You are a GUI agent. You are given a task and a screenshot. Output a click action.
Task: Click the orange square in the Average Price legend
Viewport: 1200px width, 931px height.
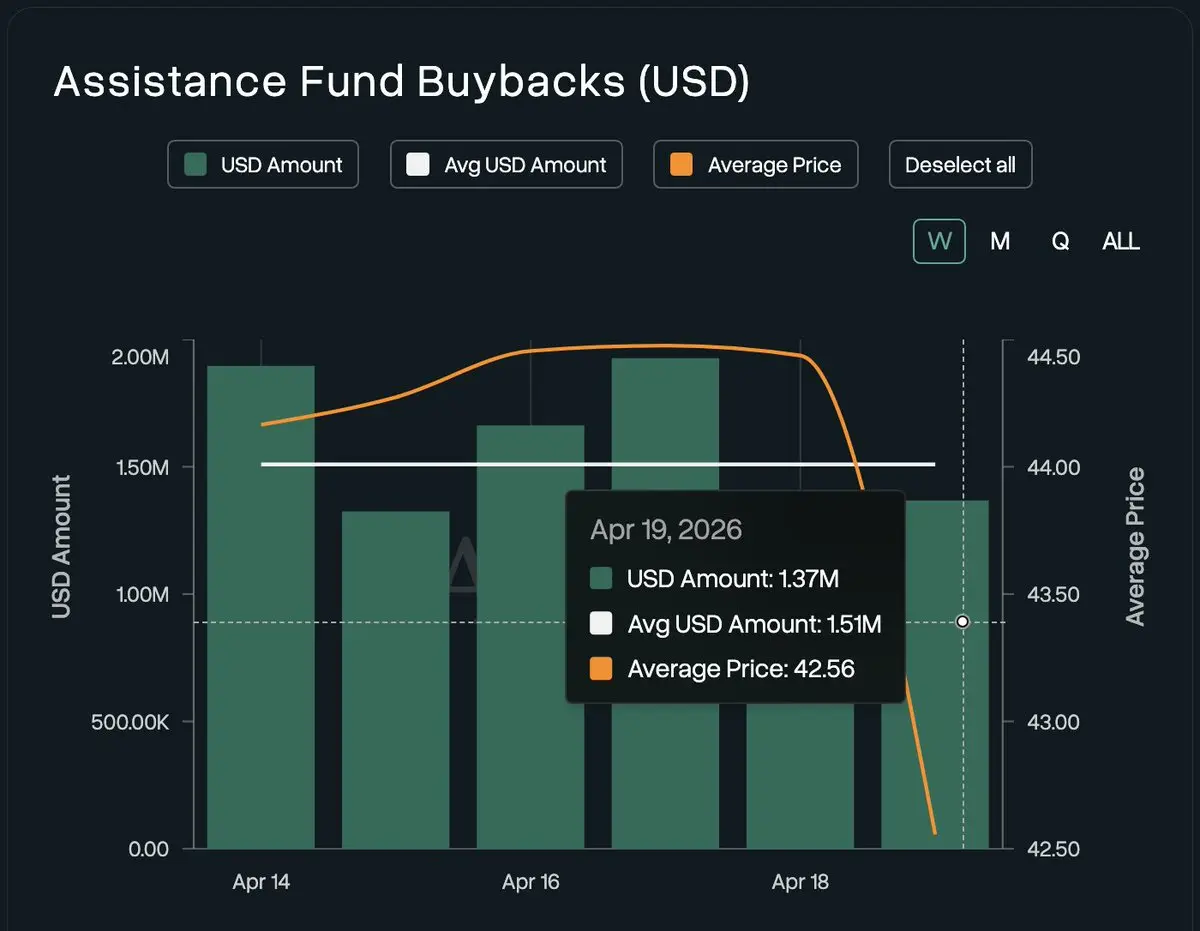[x=682, y=165]
